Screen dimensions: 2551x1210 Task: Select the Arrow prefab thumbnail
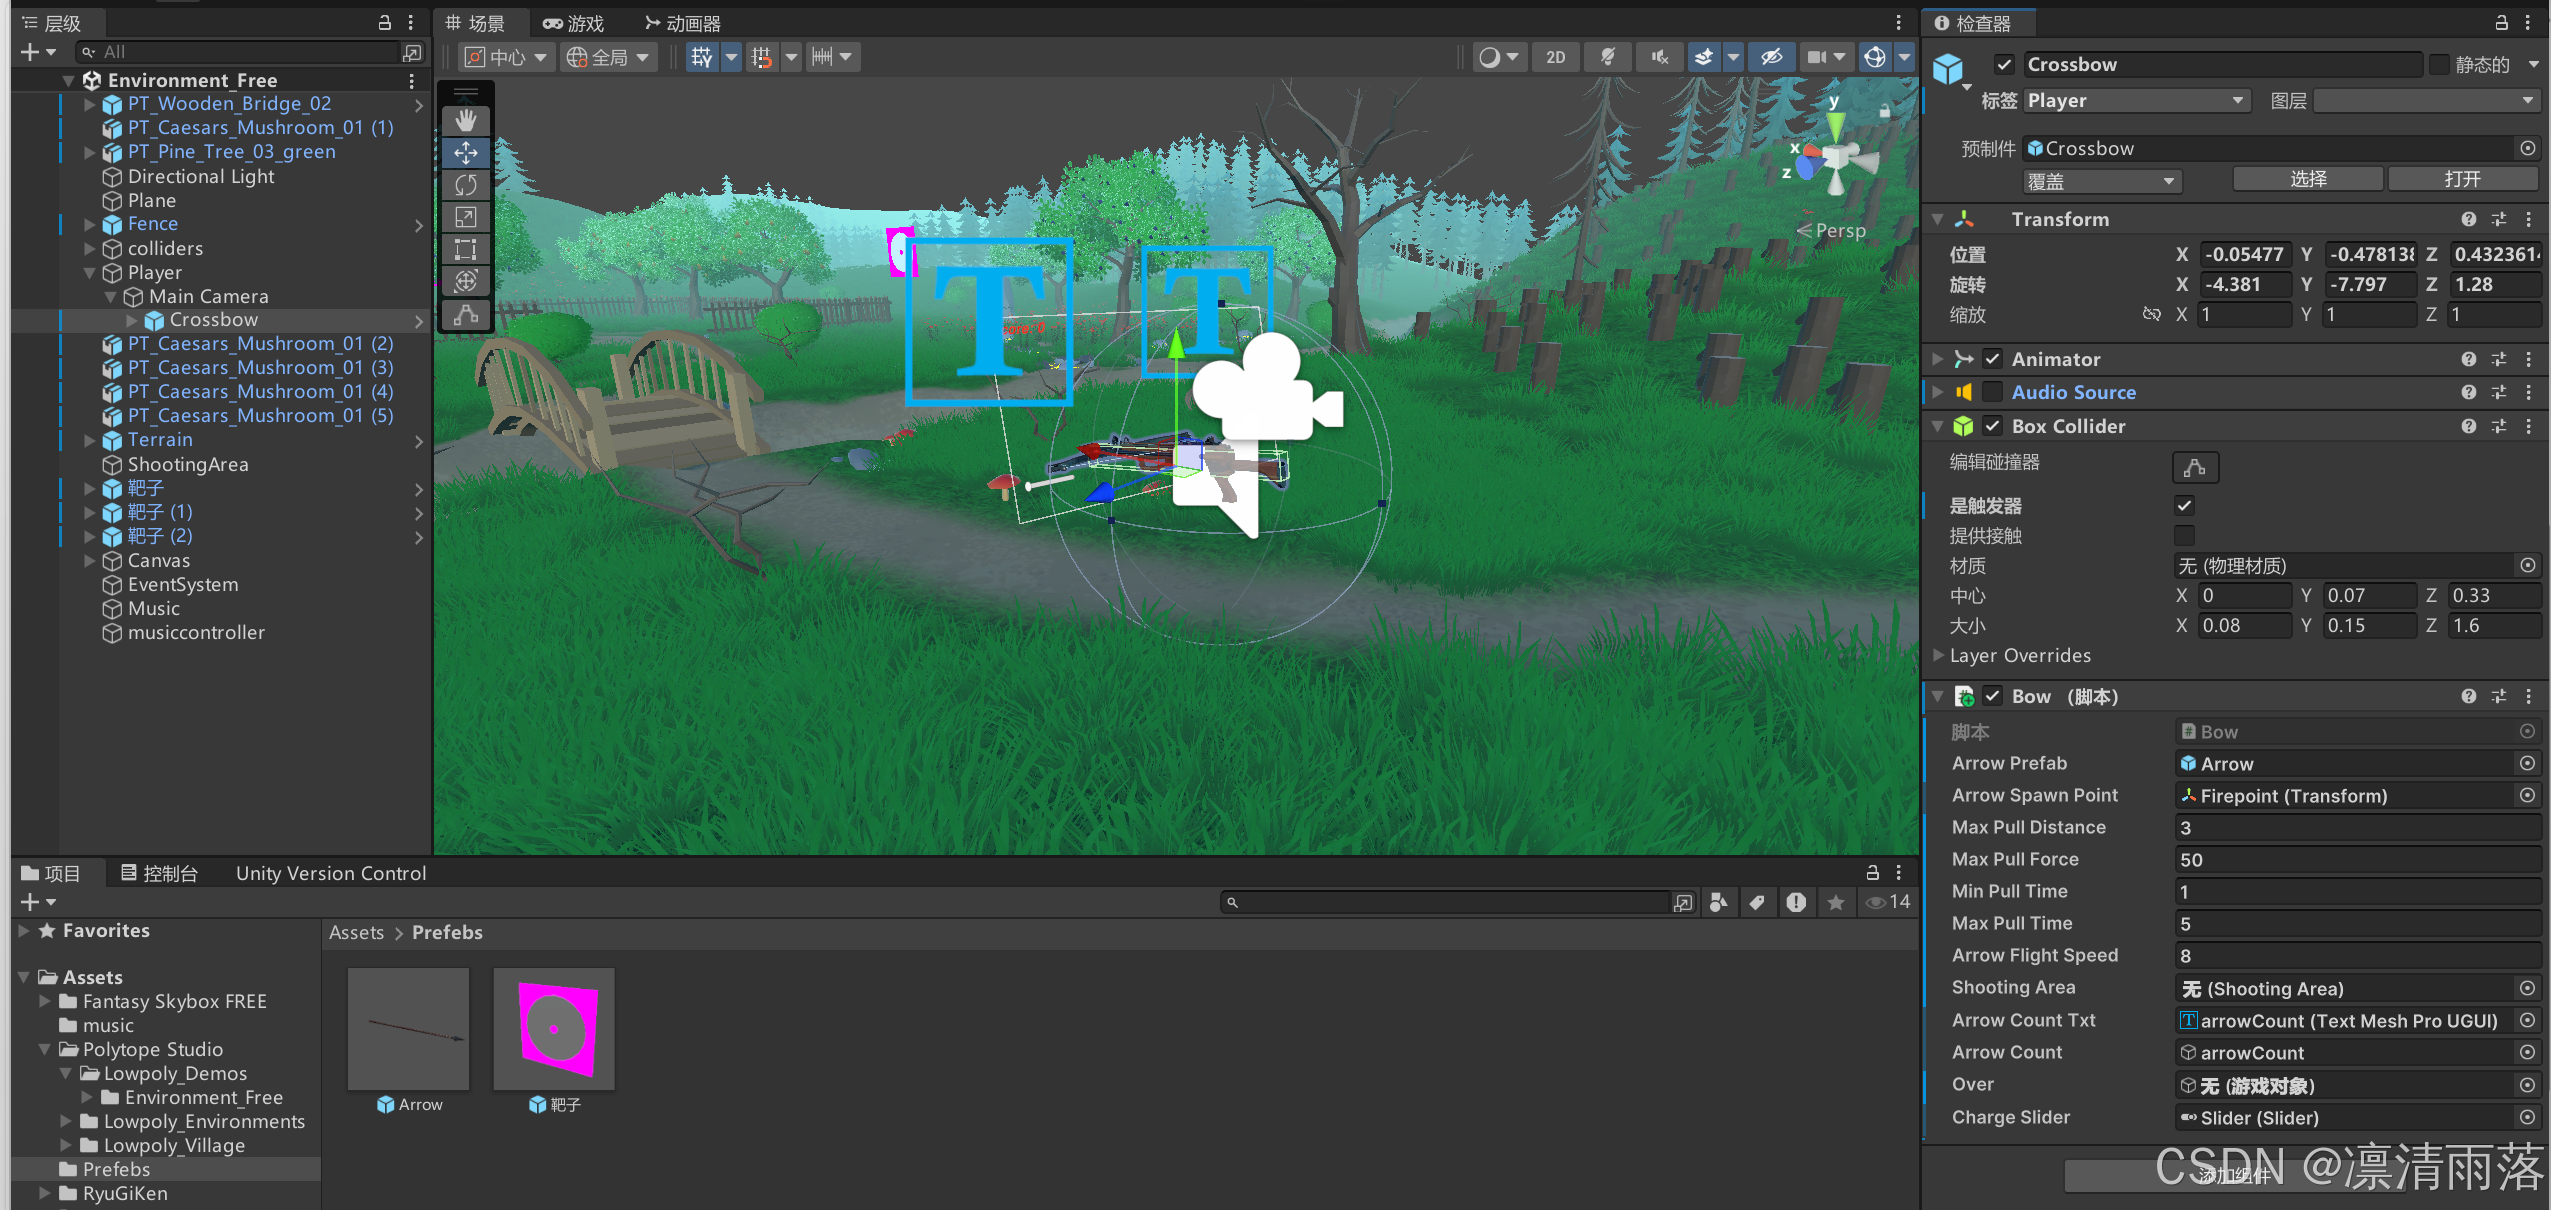pos(408,1030)
